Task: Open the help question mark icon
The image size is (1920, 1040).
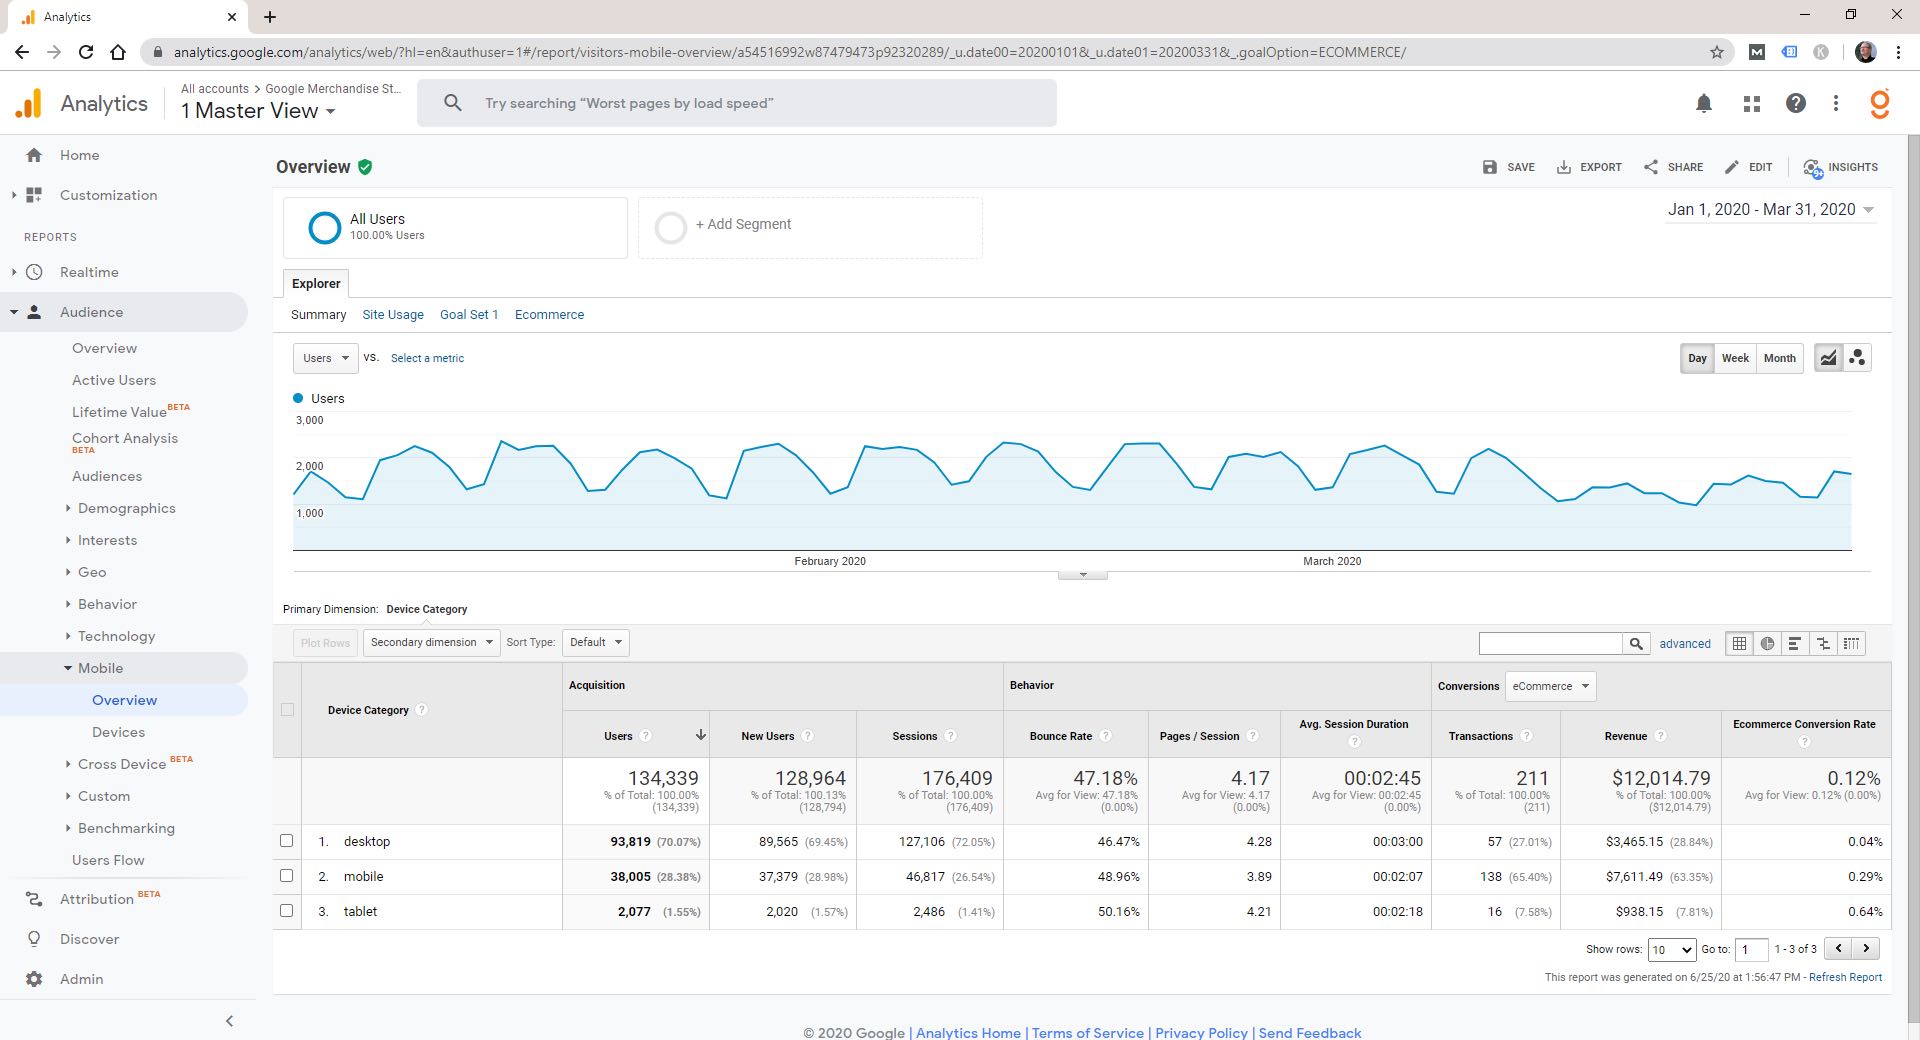Action: pos(1796,103)
